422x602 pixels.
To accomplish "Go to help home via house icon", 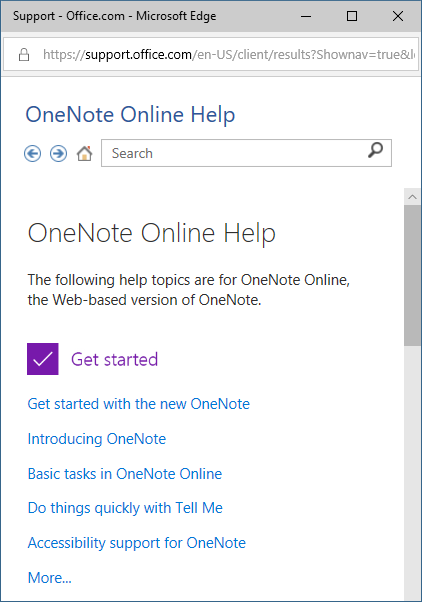I will pos(84,154).
